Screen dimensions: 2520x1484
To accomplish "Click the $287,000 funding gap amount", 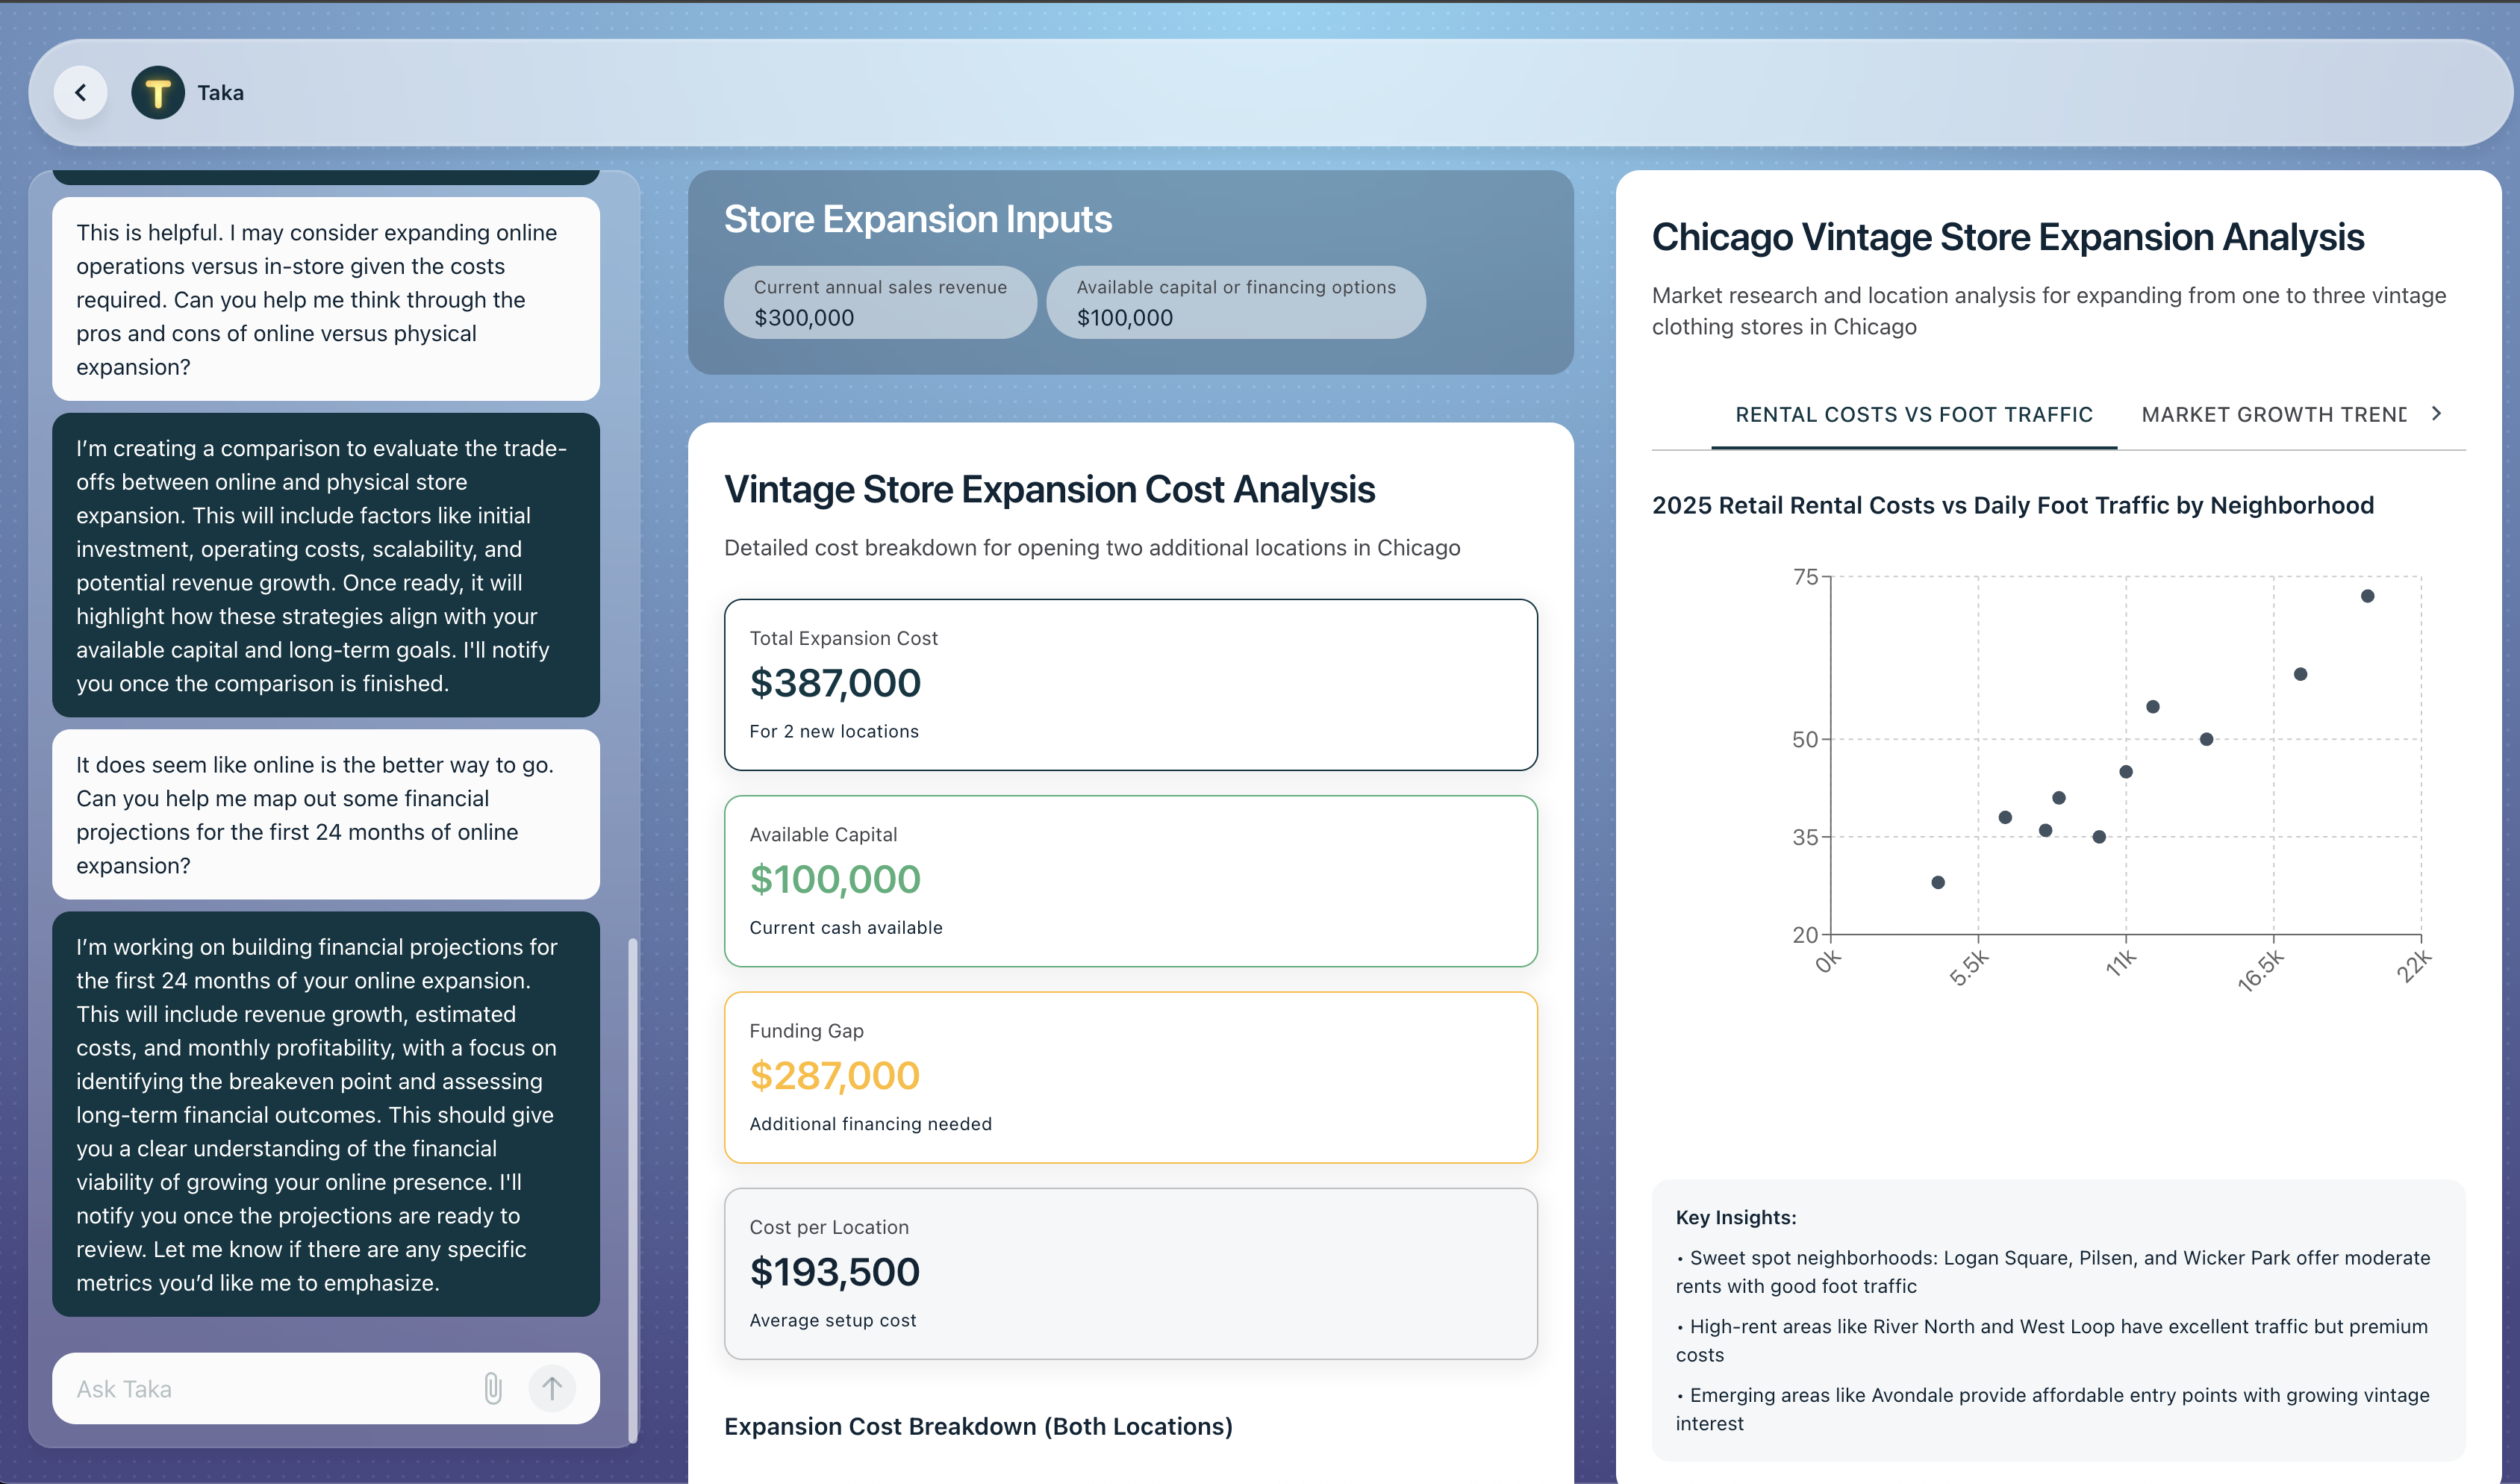I will 835,1075.
